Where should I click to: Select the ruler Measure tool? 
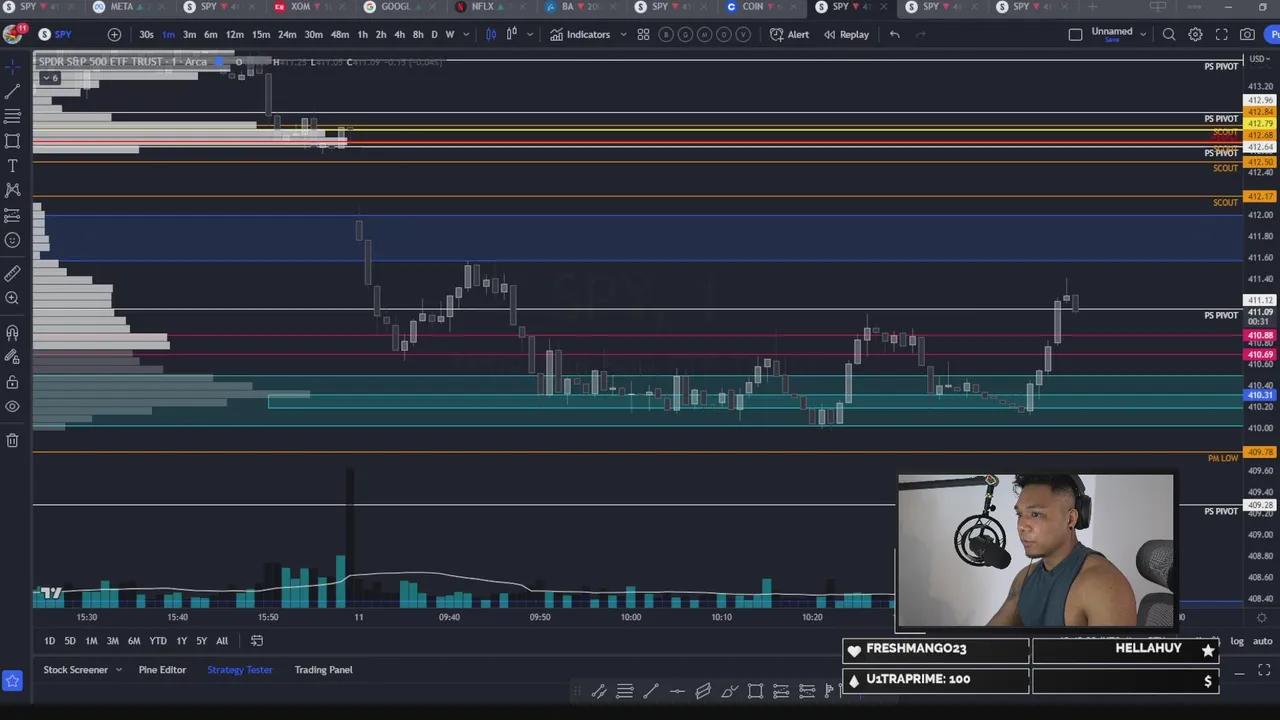[x=12, y=273]
